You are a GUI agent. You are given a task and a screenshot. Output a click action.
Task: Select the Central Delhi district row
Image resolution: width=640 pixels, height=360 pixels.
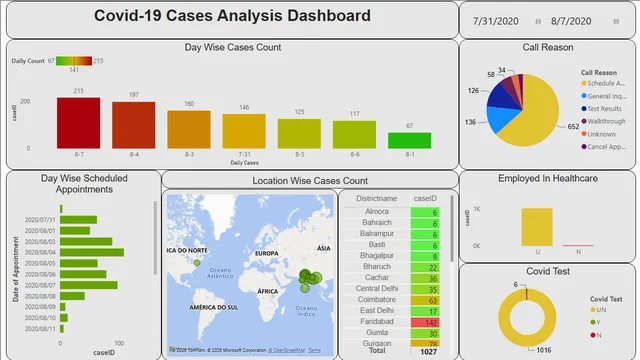click(392, 289)
